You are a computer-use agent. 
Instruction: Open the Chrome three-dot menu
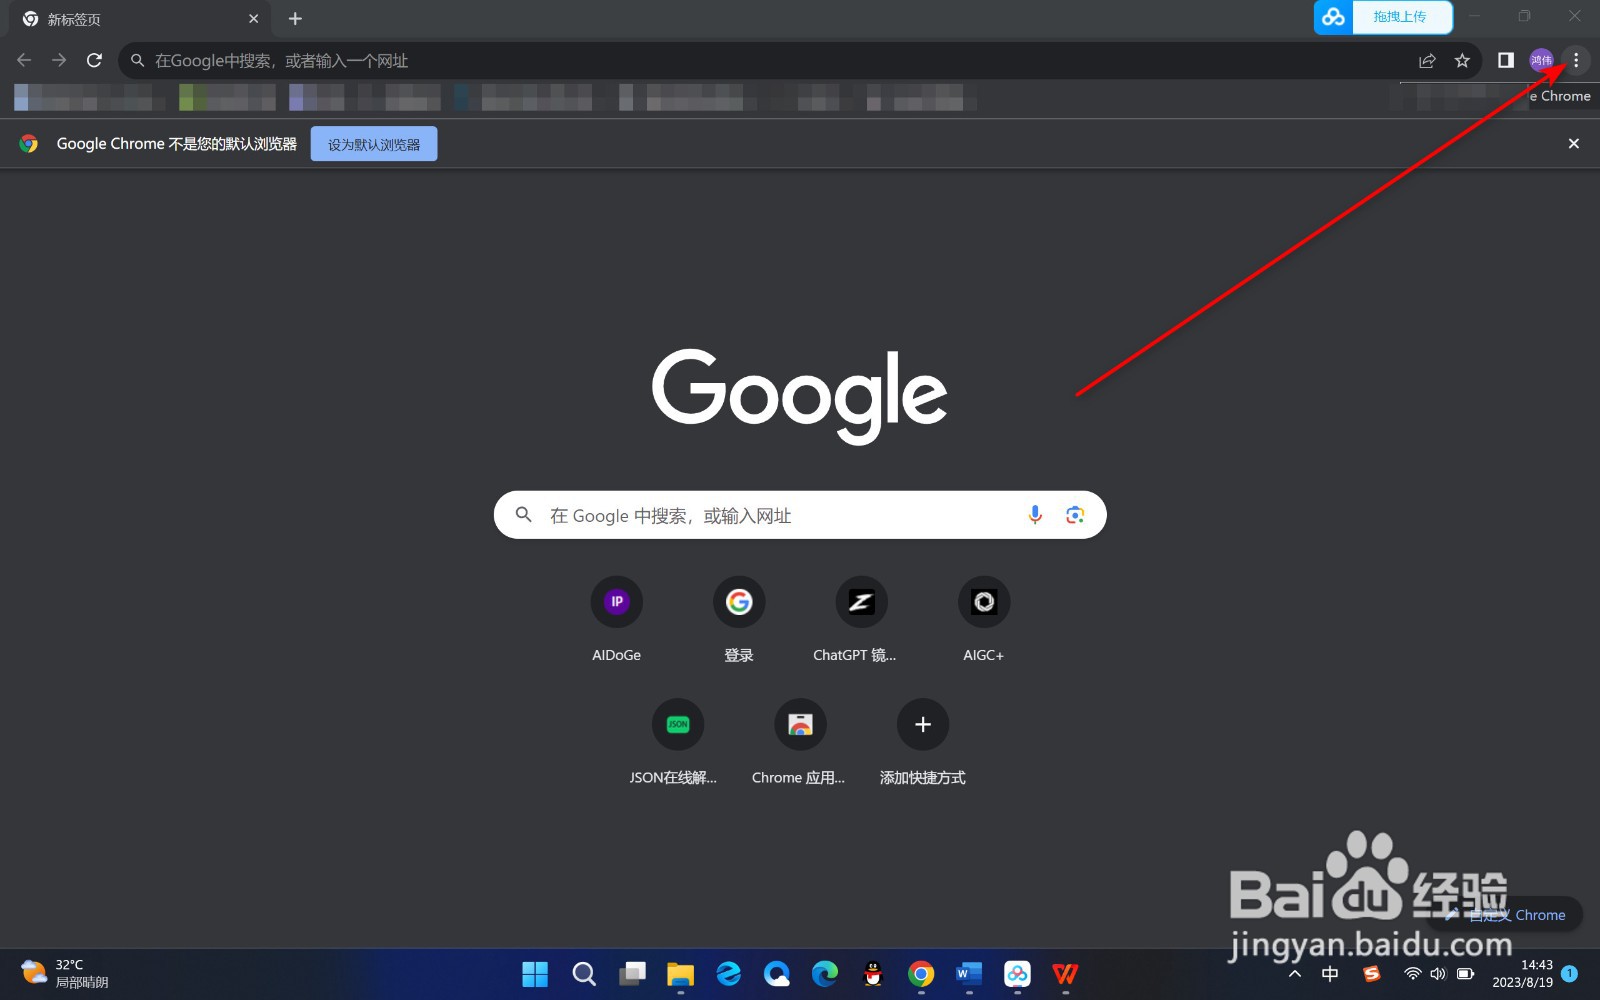(1576, 61)
